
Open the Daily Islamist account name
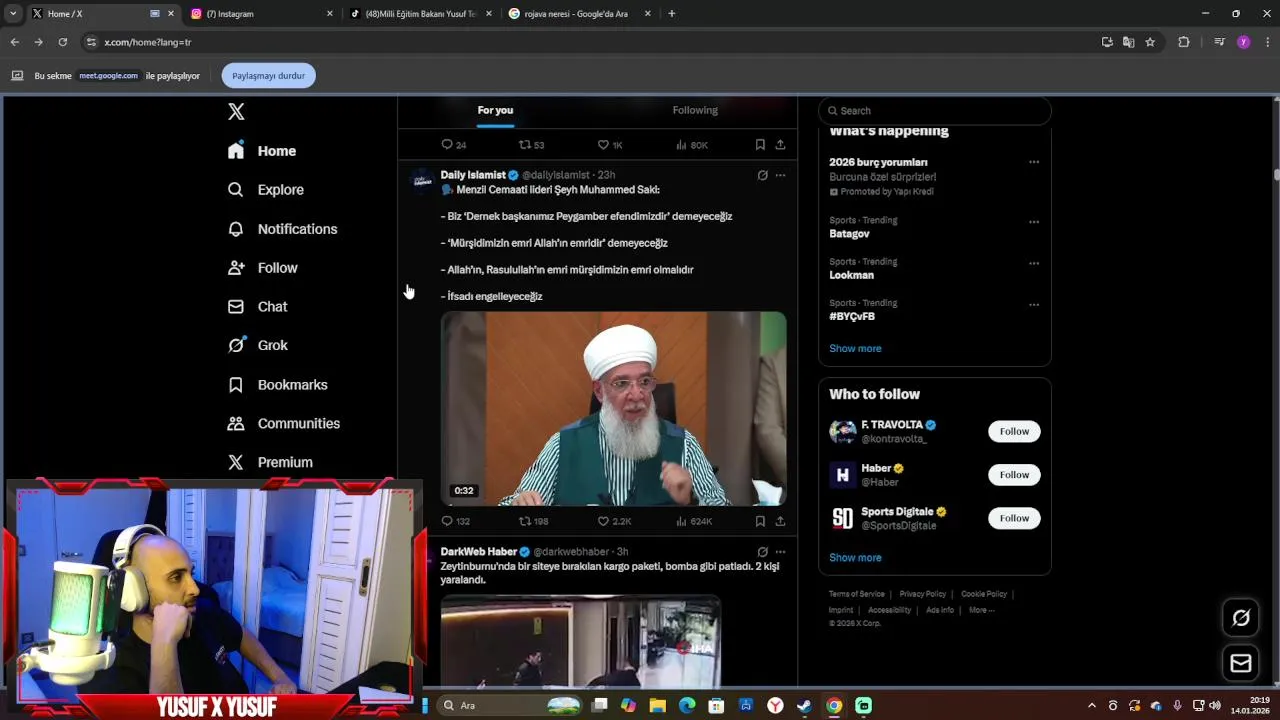pos(473,175)
